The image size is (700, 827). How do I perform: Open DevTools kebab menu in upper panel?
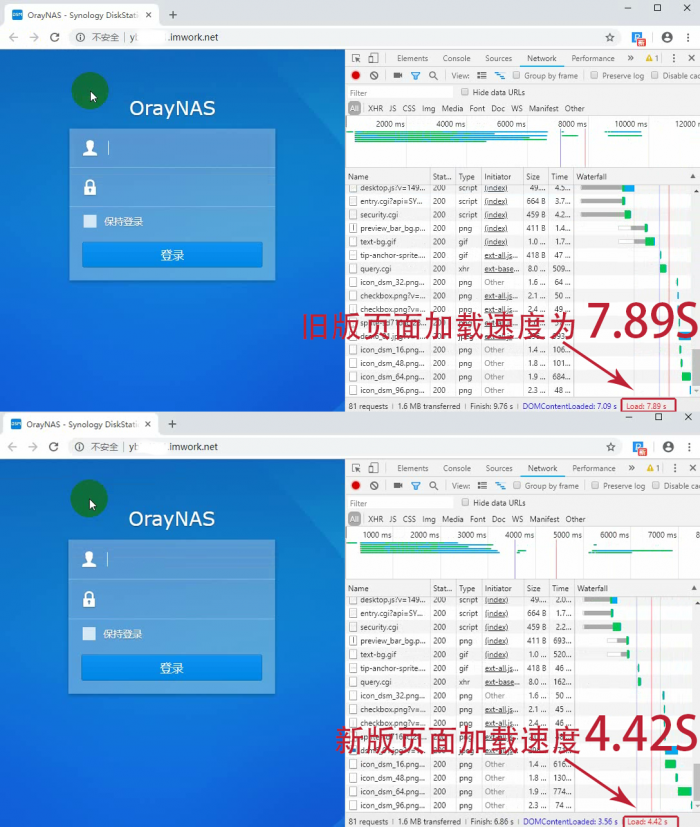coord(674,58)
